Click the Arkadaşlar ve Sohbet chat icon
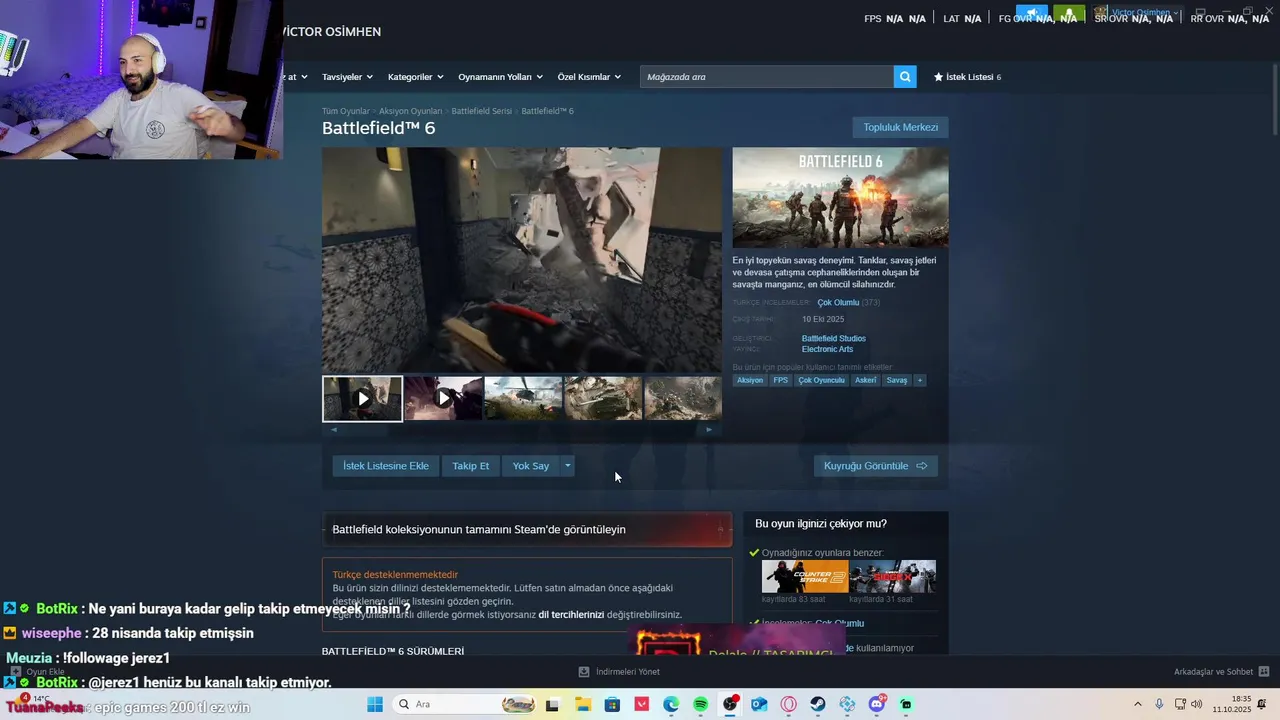Image resolution: width=1280 pixels, height=720 pixels. (x=1264, y=671)
